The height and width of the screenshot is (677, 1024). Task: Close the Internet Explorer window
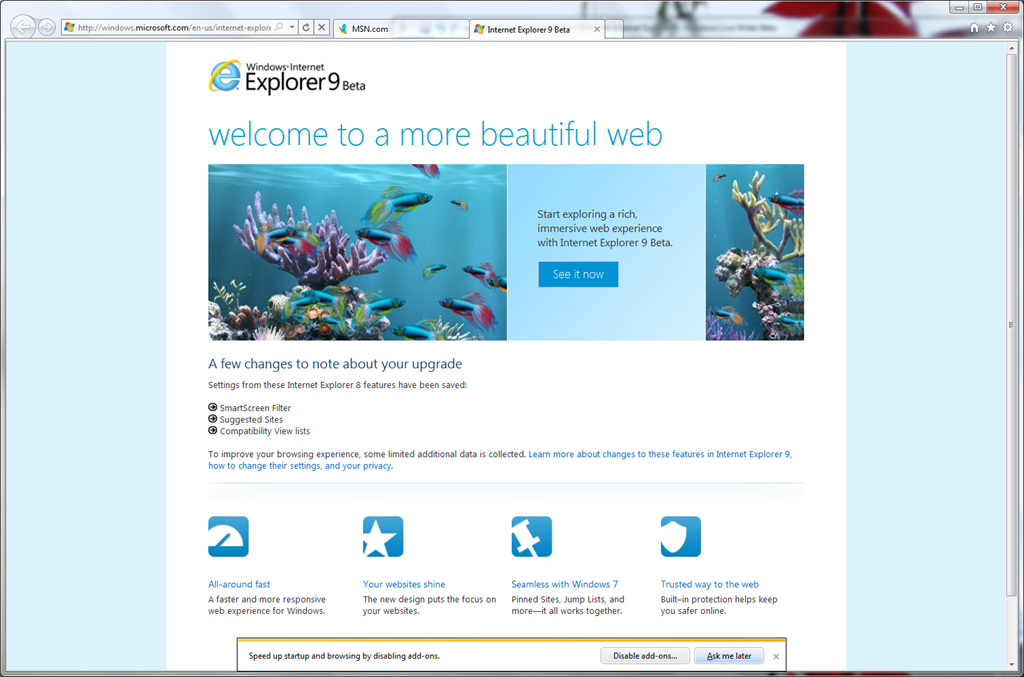tap(1004, 7)
